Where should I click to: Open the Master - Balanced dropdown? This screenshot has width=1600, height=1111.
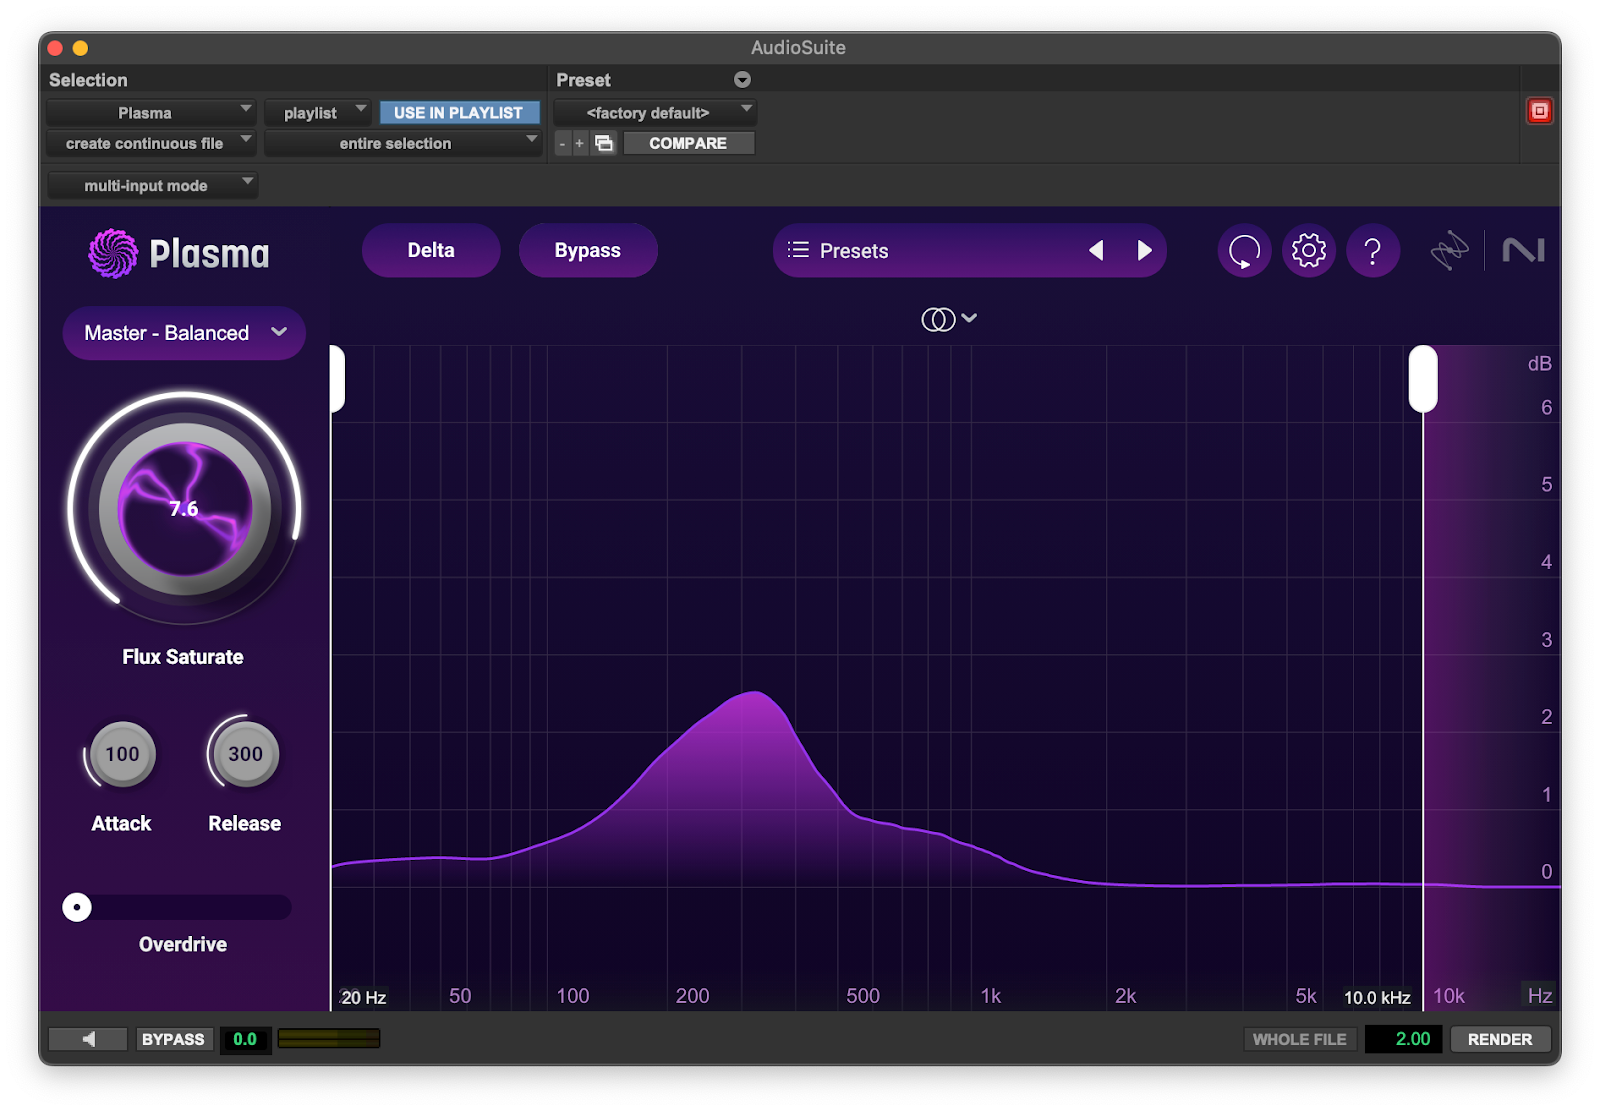184,333
